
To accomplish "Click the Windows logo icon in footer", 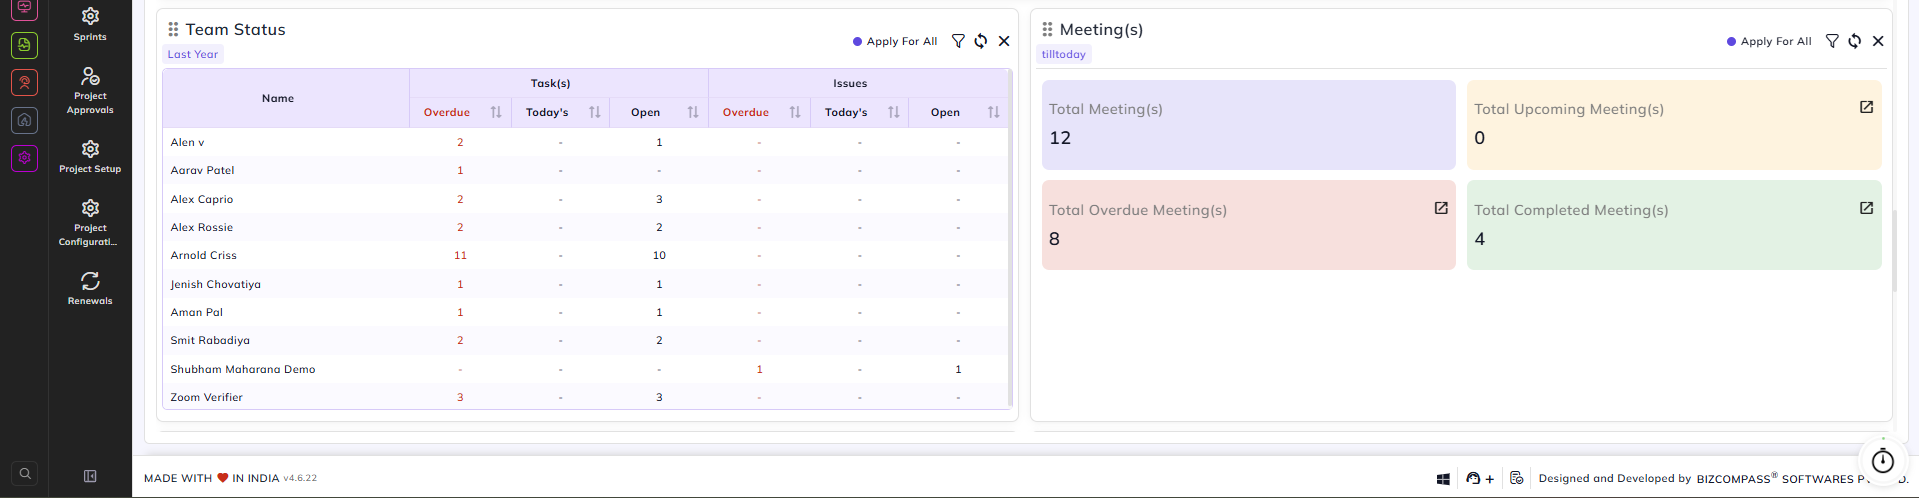I will click(1443, 479).
